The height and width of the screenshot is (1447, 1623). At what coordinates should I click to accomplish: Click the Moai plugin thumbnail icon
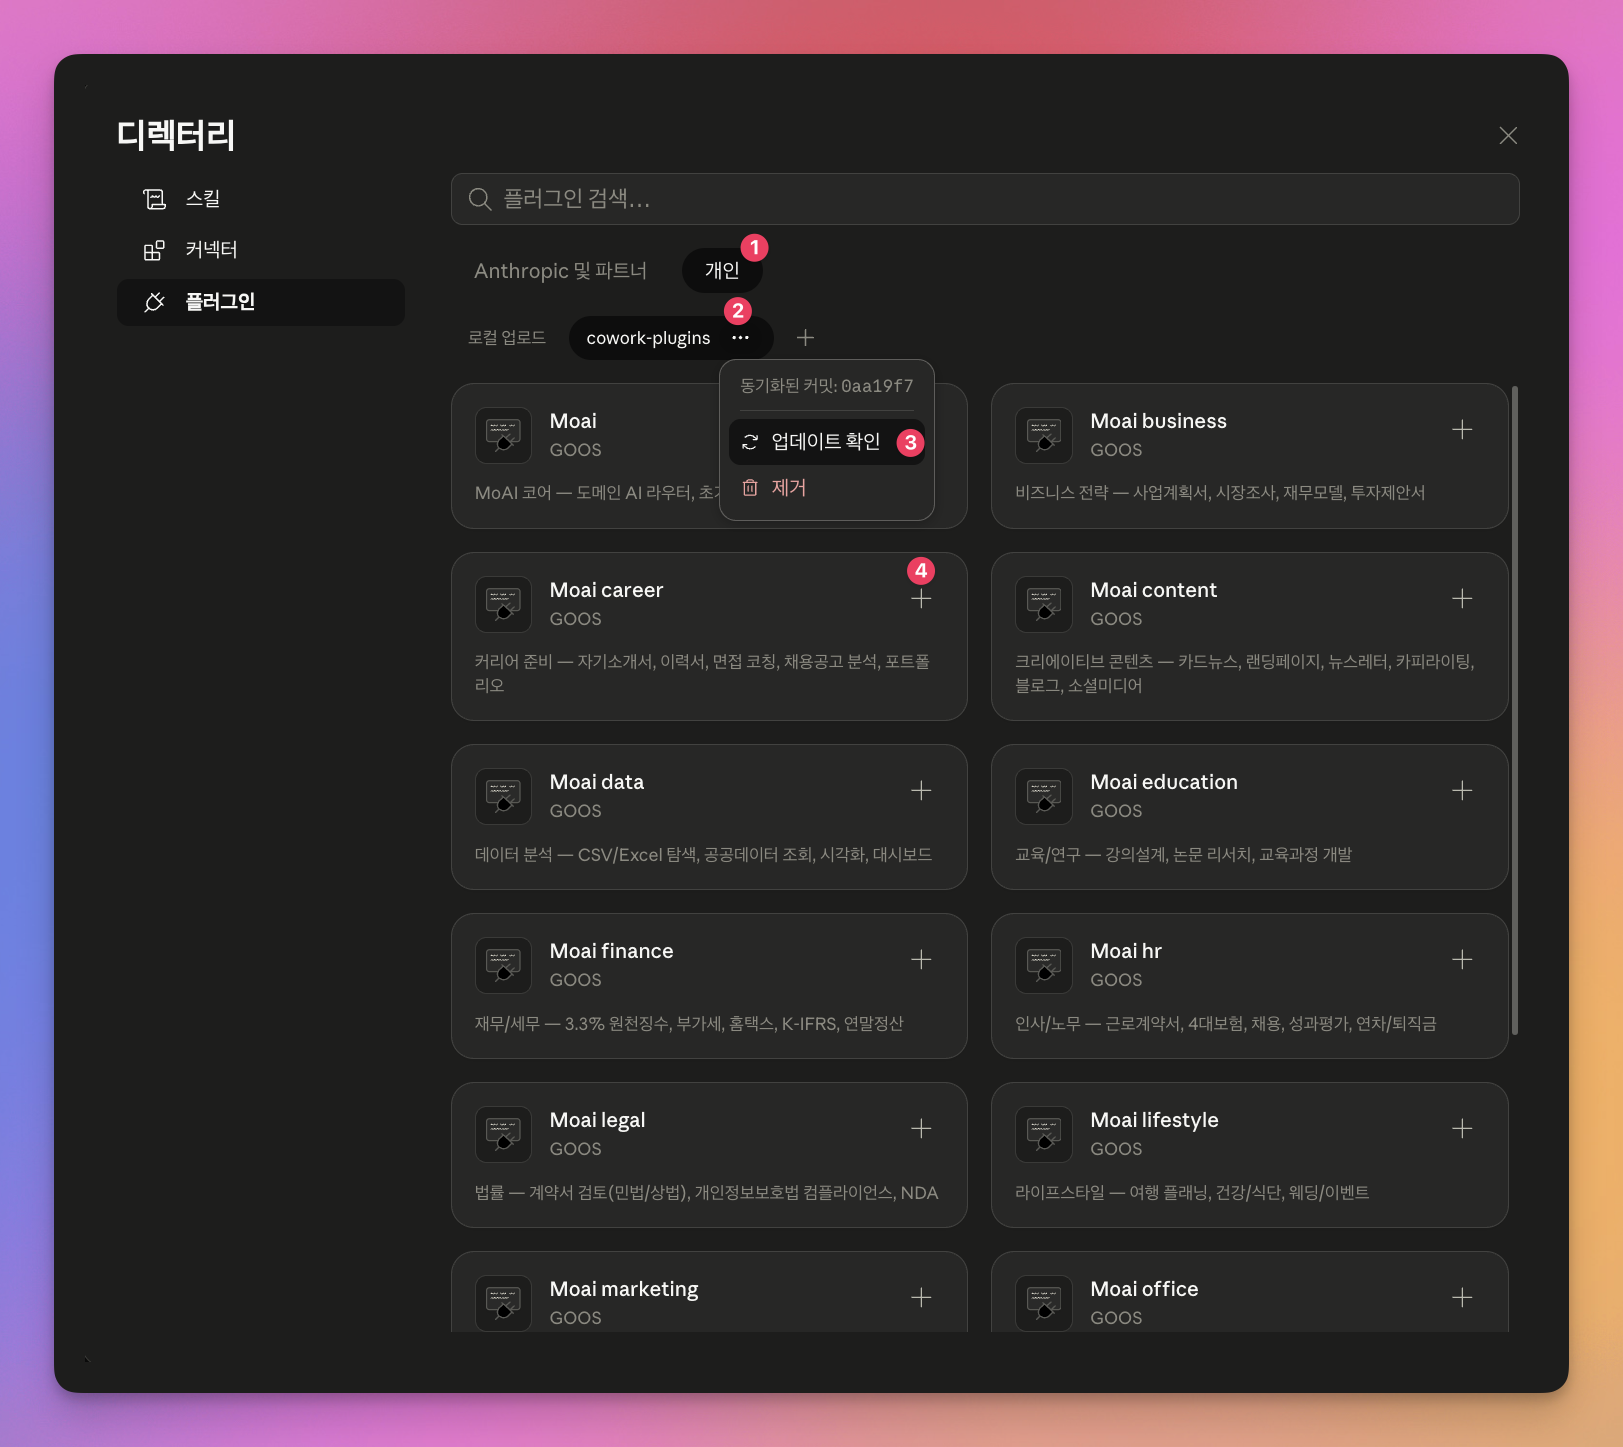[503, 435]
